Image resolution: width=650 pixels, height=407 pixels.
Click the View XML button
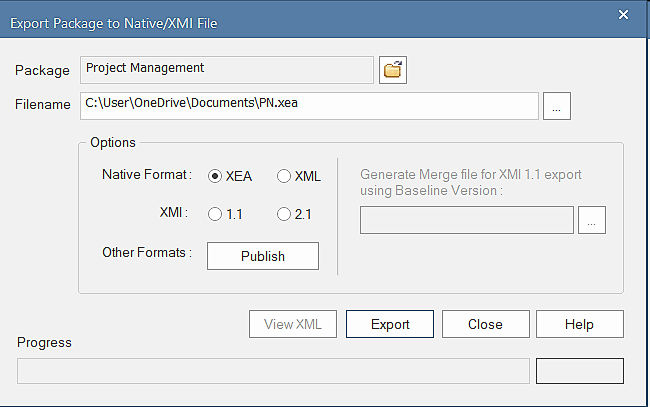292,324
